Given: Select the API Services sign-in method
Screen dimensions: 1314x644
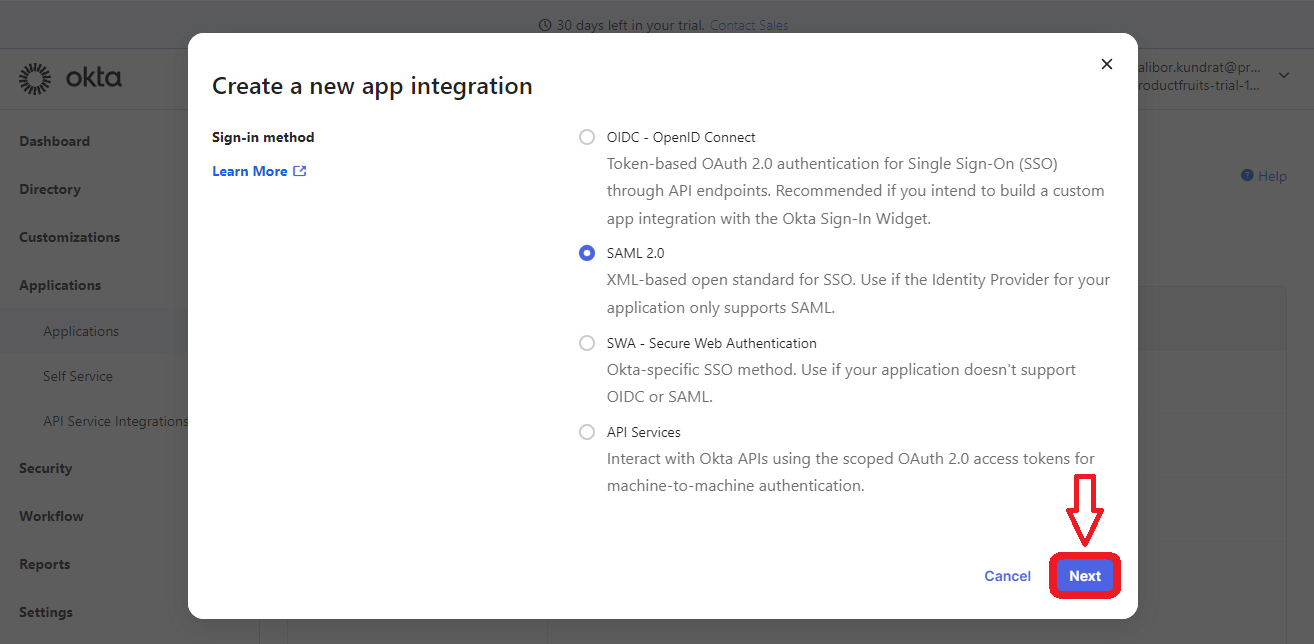Looking at the screenshot, I should 587,431.
